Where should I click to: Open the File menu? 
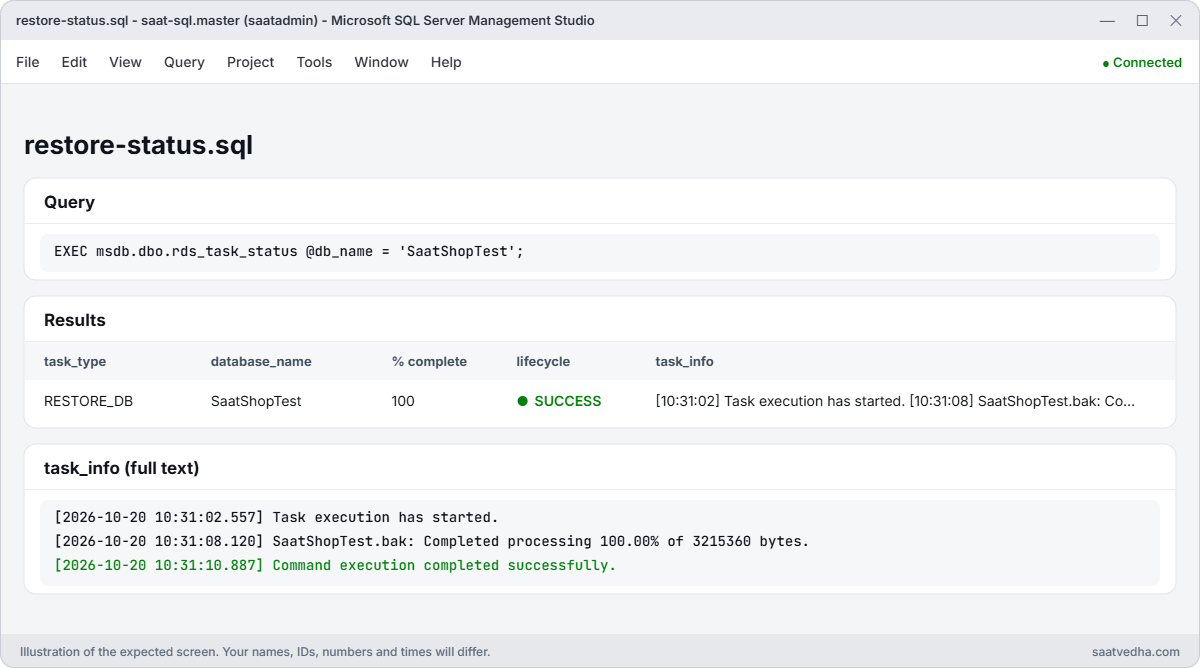pyautogui.click(x=28, y=62)
